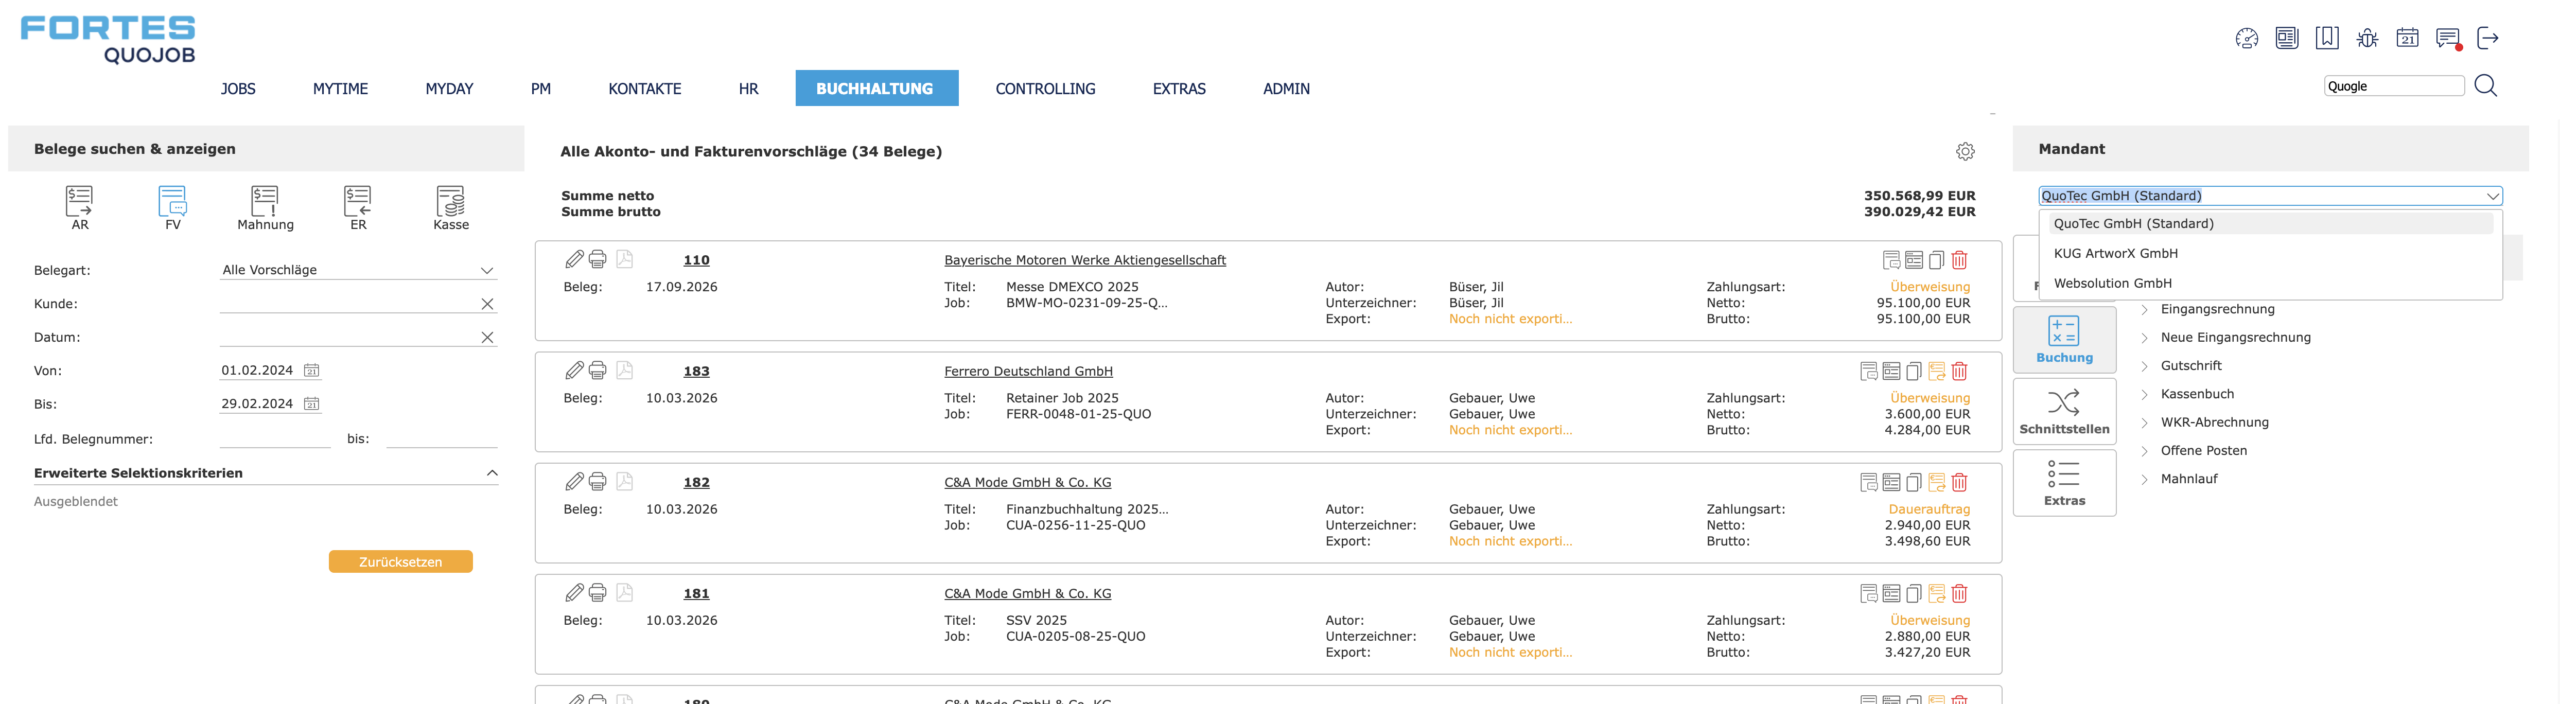Select KUG ArtworX GmbH mandant option
The height and width of the screenshot is (704, 2560).
2270,254
